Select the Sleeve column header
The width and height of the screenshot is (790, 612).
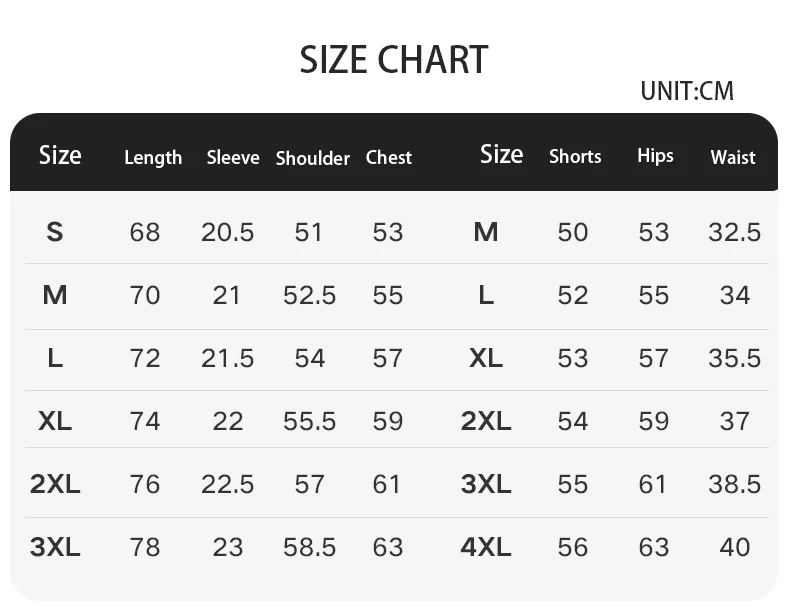233,157
